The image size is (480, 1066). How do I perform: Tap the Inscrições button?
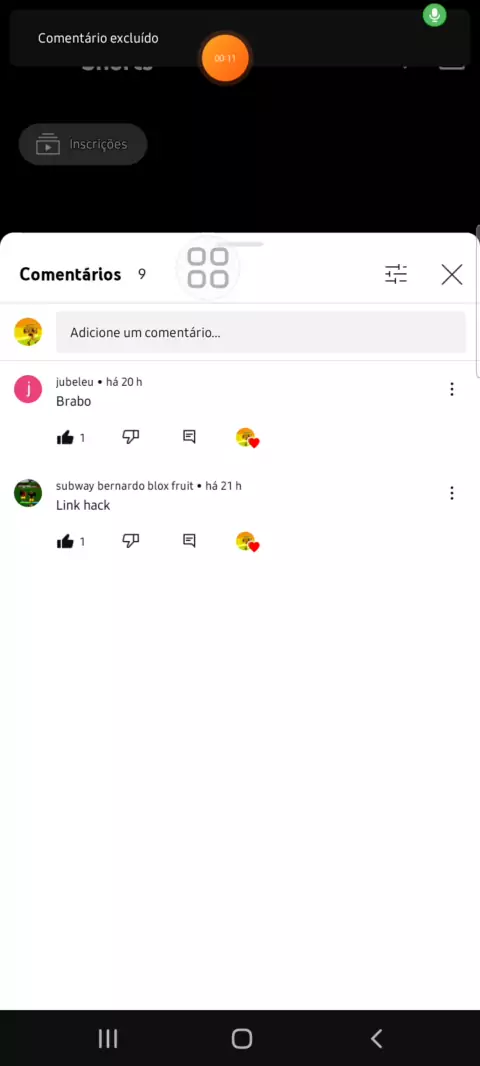click(x=83, y=144)
